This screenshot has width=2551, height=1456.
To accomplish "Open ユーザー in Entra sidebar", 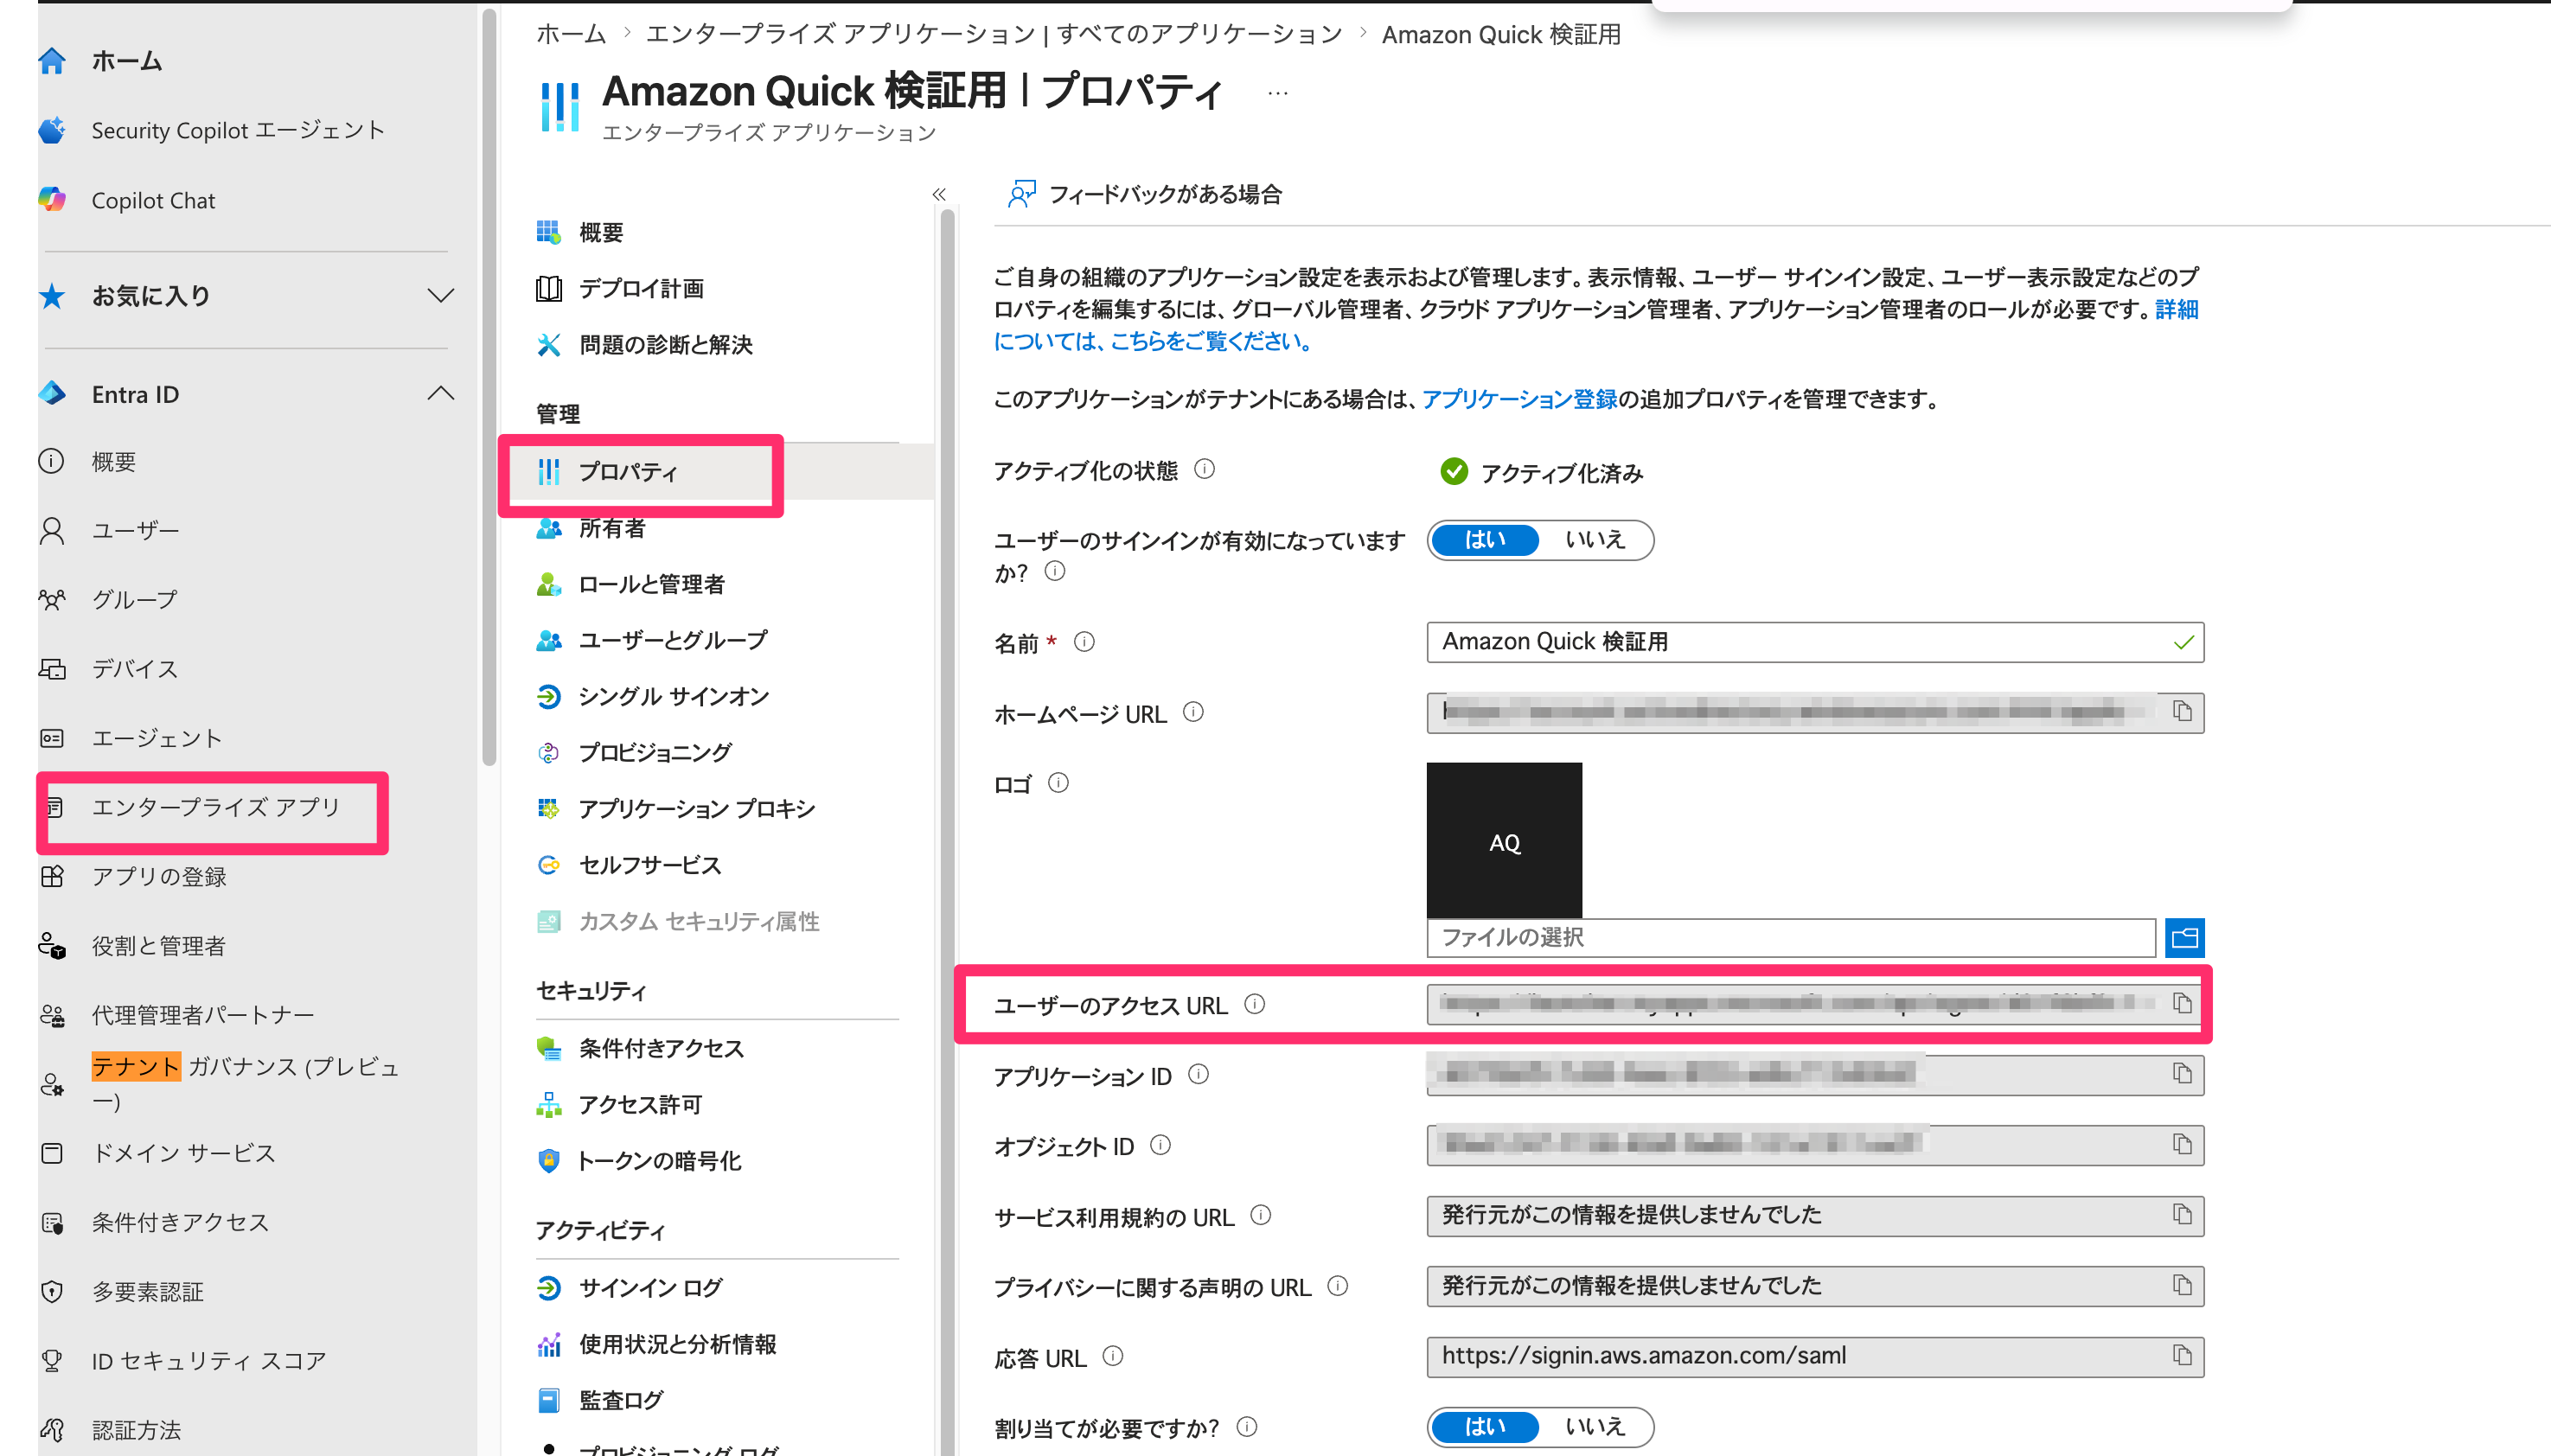I will coord(135,531).
